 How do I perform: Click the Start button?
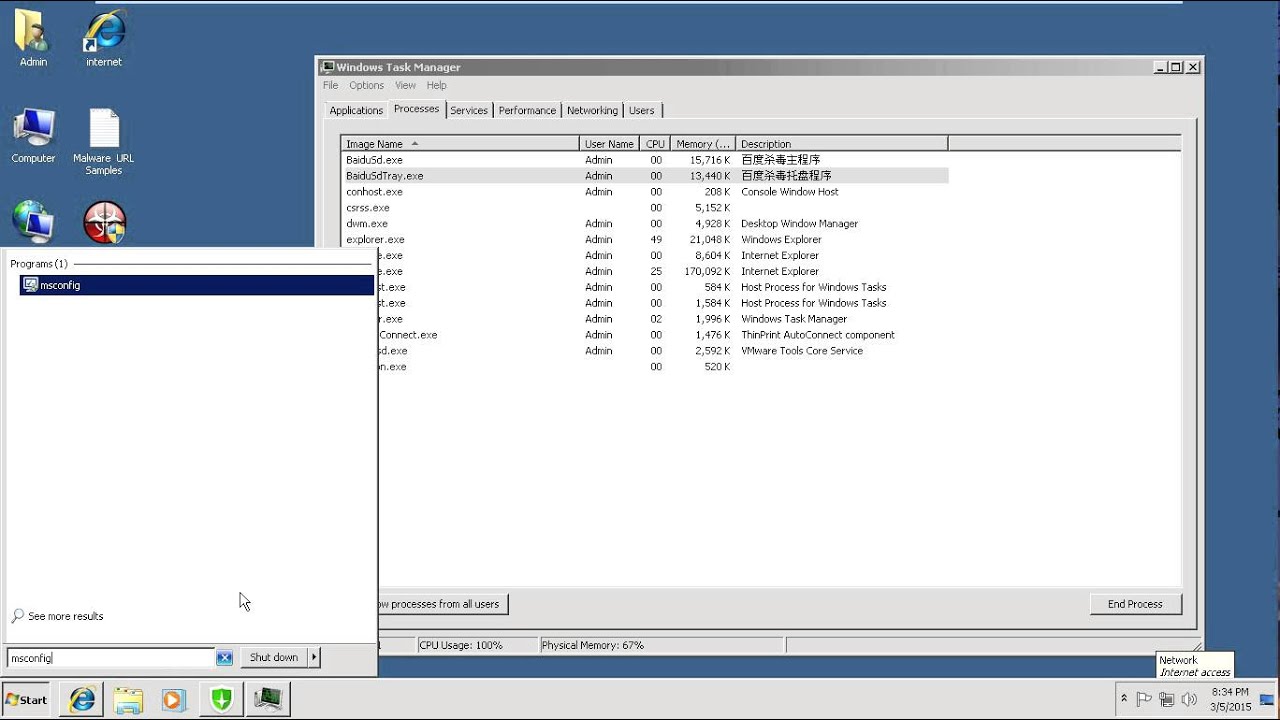click(x=27, y=700)
